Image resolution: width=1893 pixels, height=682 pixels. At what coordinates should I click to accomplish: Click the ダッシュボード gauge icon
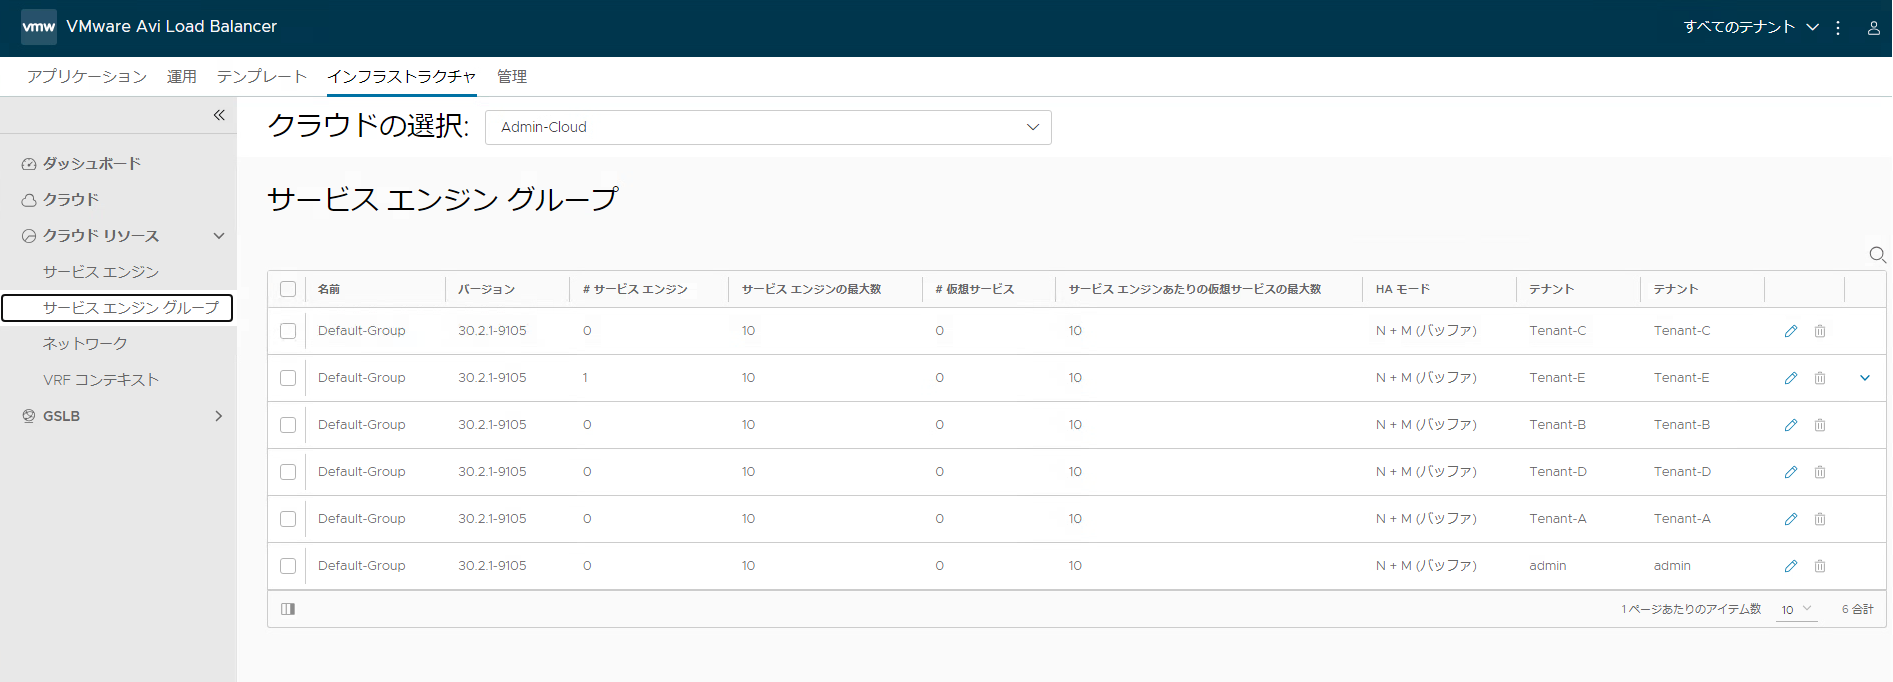(x=29, y=164)
